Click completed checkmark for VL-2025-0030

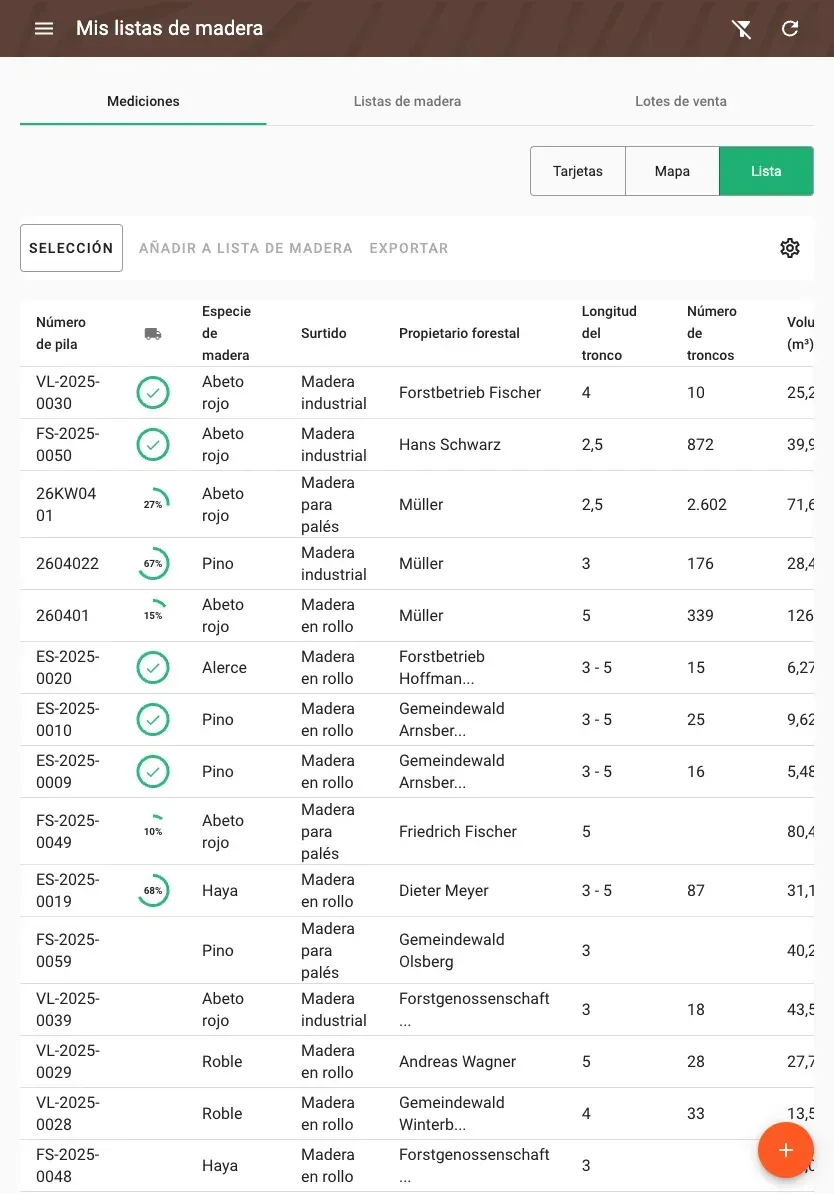153,393
